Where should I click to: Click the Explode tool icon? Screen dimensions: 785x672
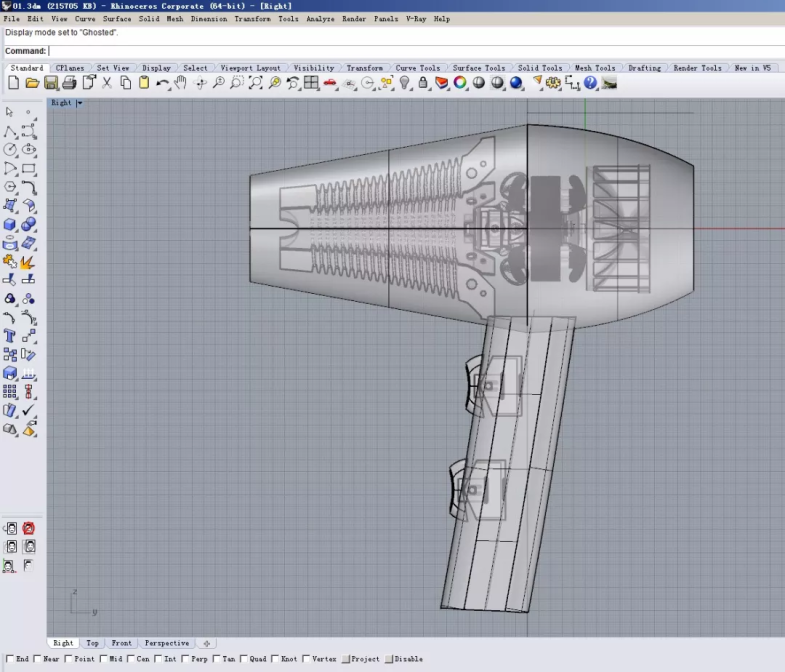(x=28, y=262)
